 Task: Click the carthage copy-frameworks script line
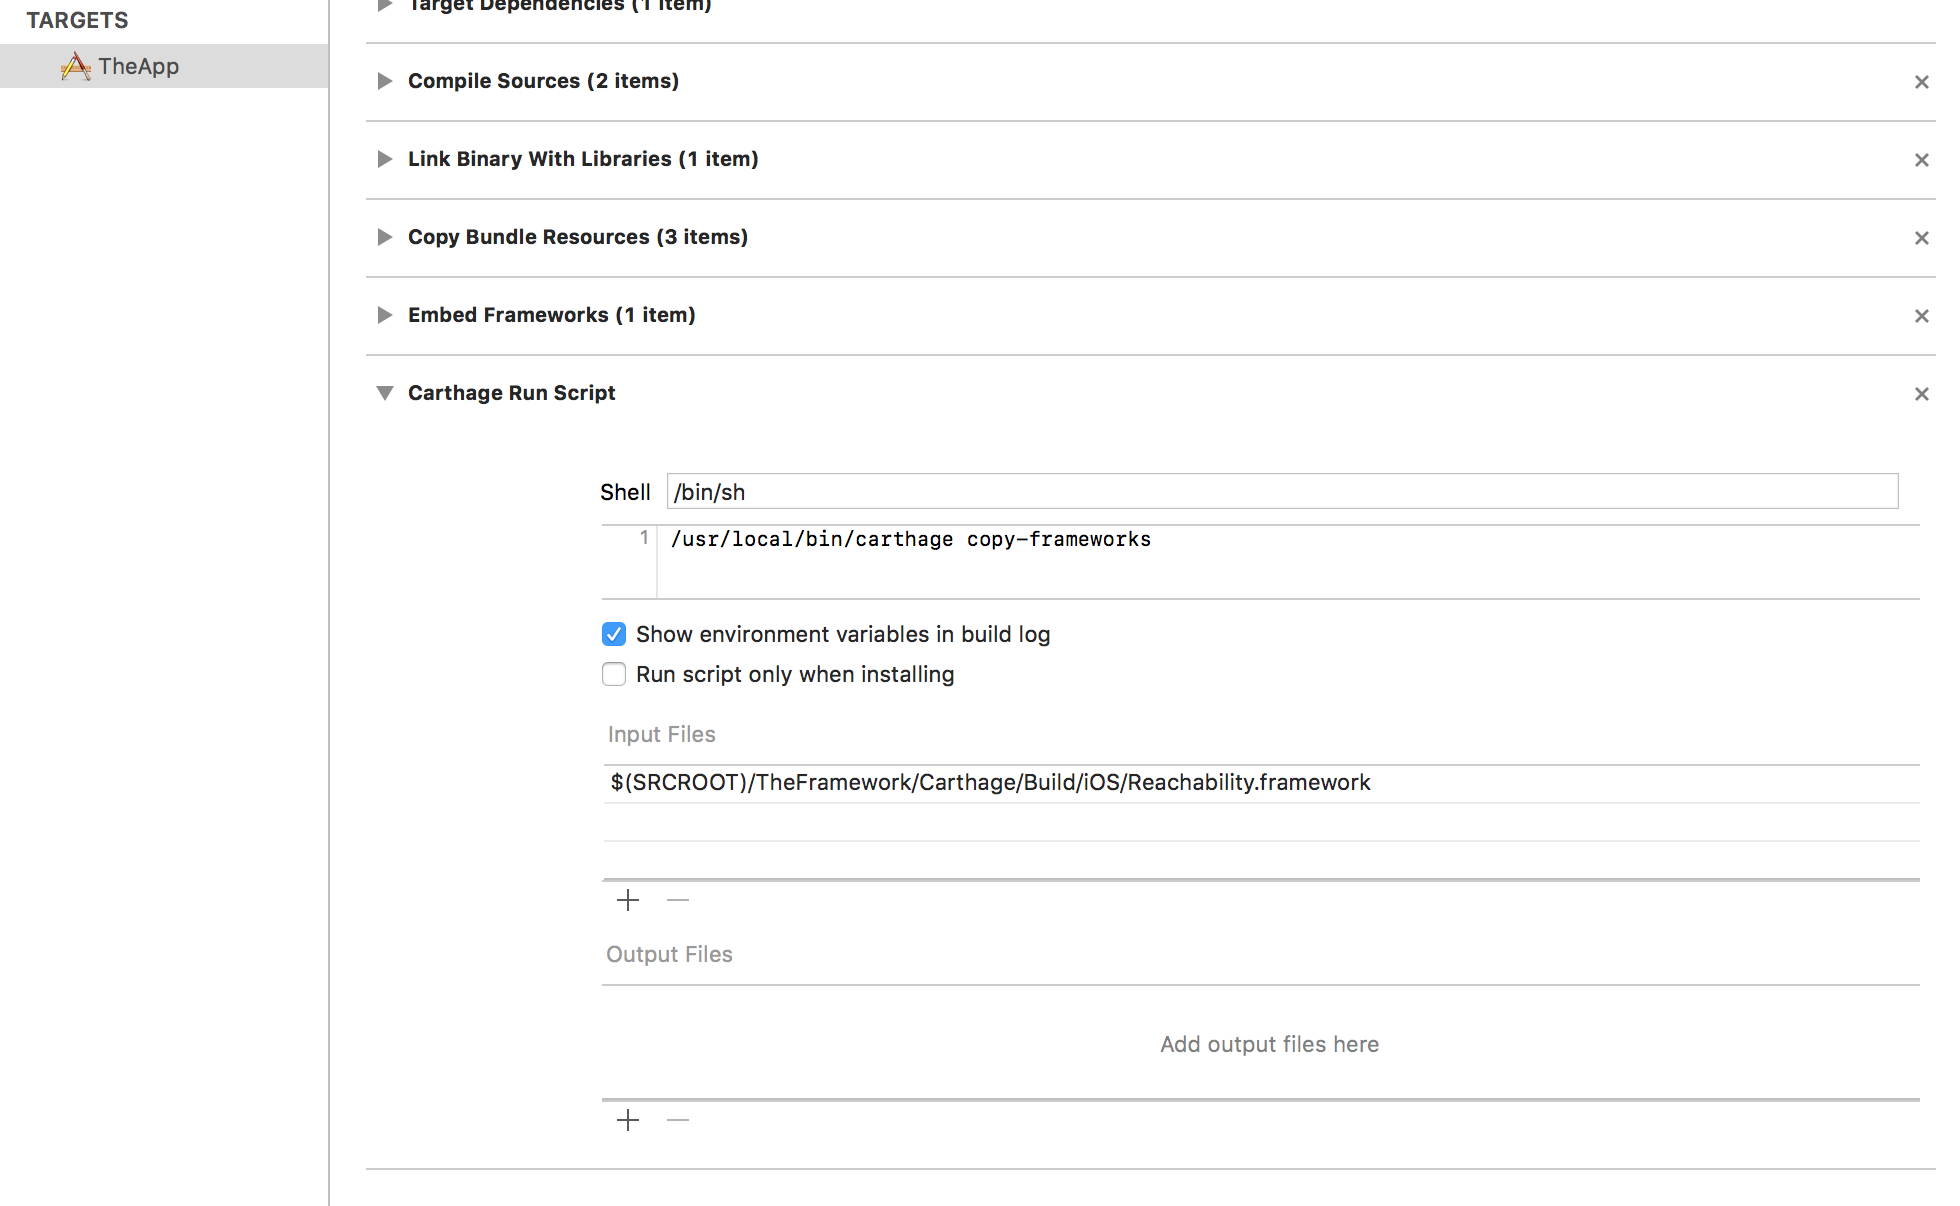910,540
